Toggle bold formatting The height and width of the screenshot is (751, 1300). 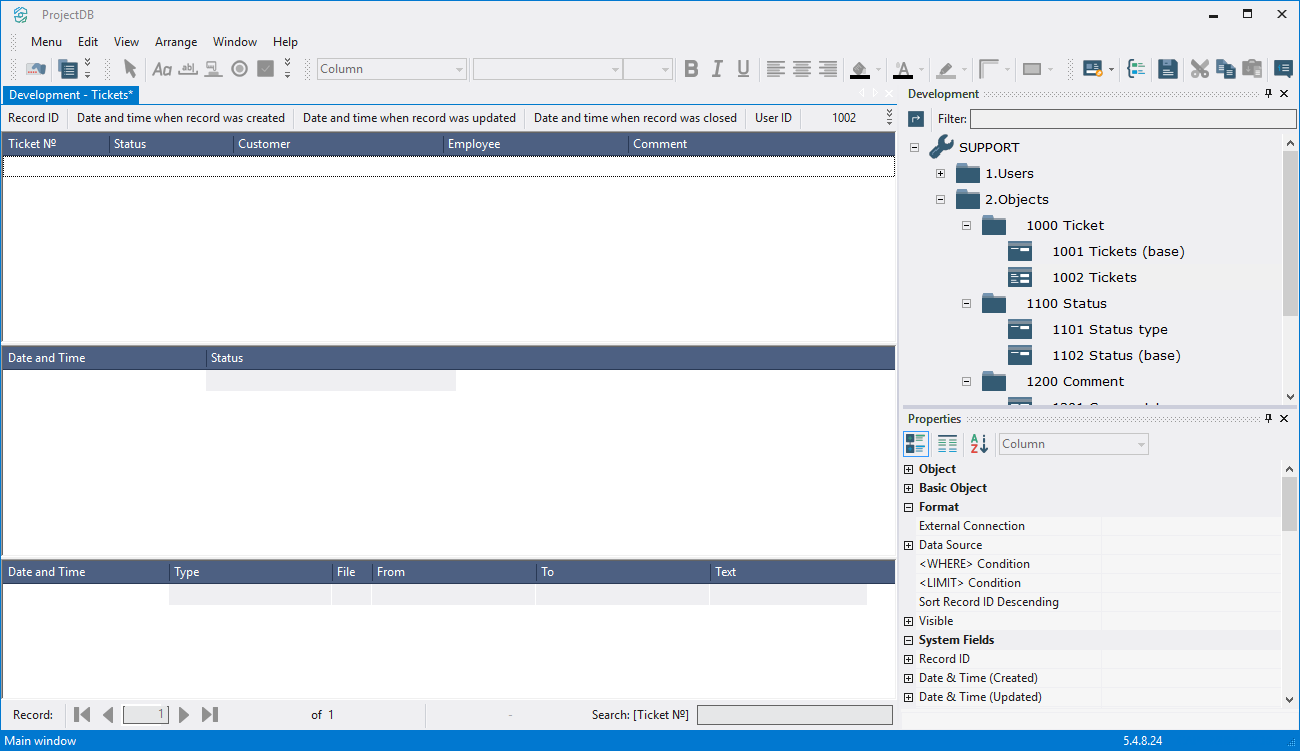pos(691,69)
